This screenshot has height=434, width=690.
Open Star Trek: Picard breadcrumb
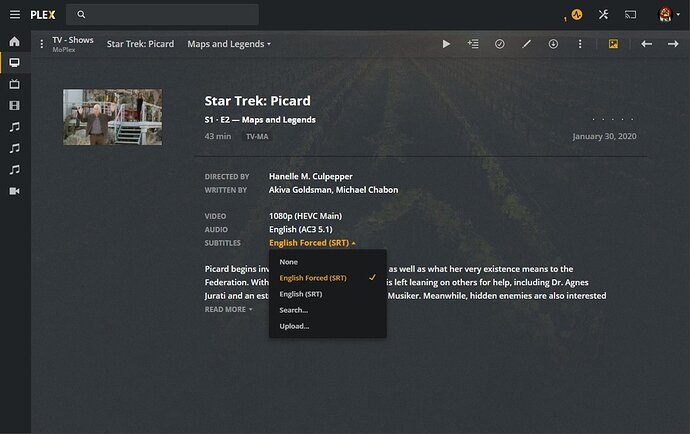[140, 44]
